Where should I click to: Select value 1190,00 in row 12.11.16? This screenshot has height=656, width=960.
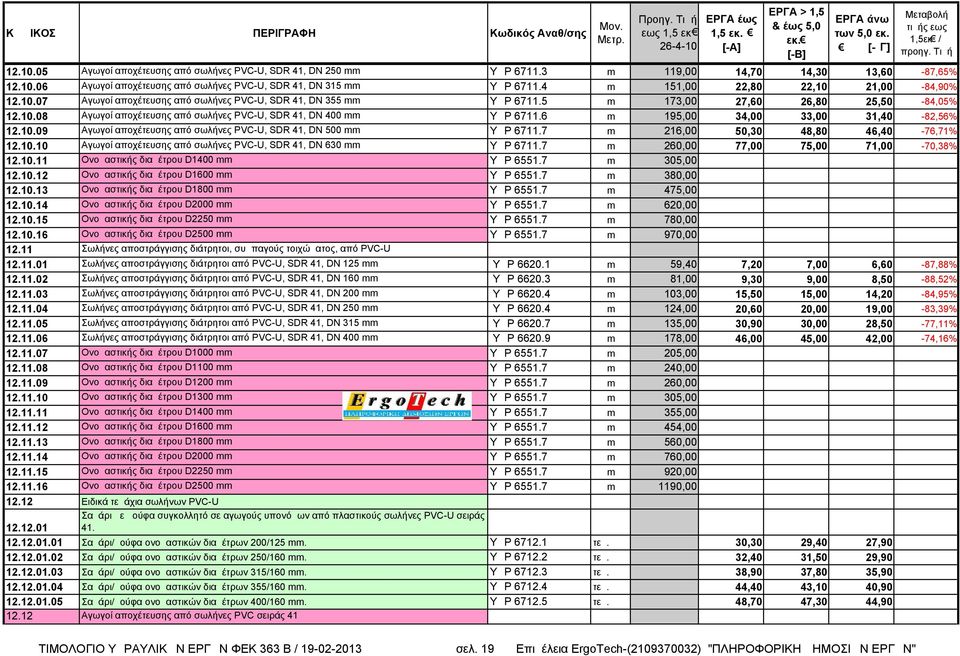pos(678,486)
